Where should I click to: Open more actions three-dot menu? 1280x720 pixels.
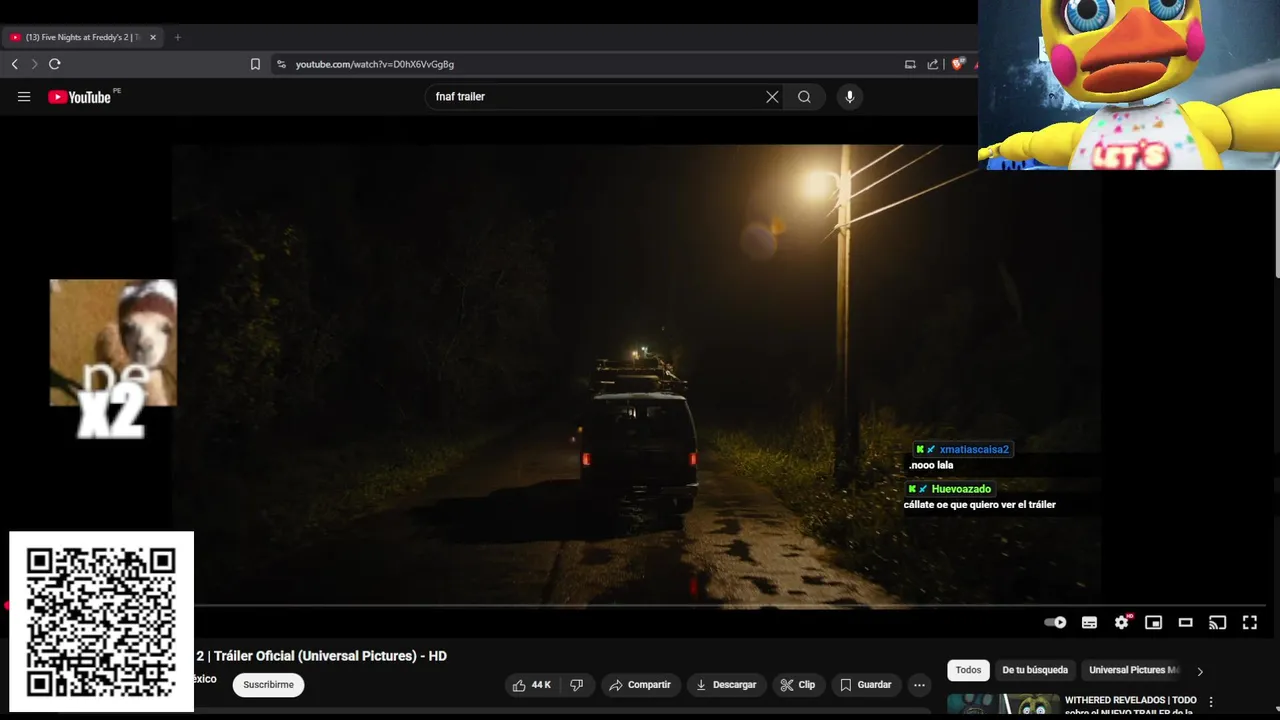click(919, 685)
